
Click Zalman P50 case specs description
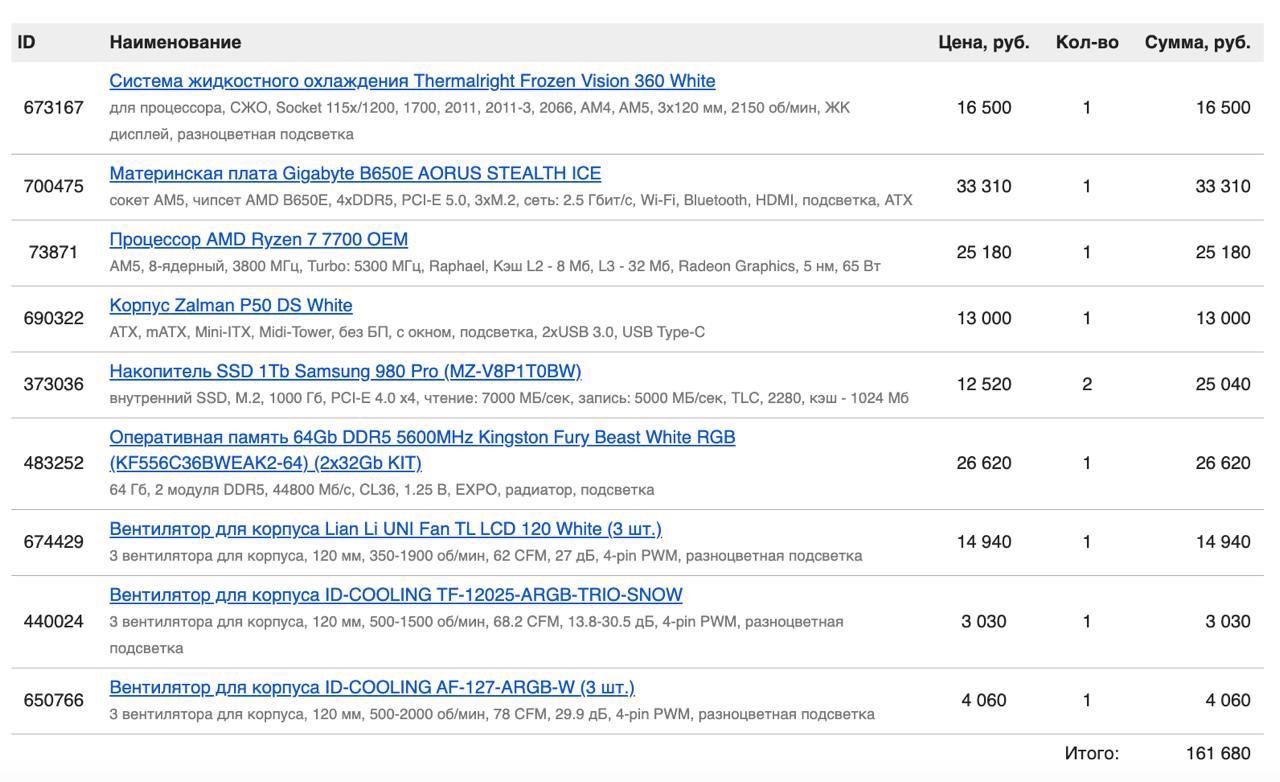click(407, 332)
